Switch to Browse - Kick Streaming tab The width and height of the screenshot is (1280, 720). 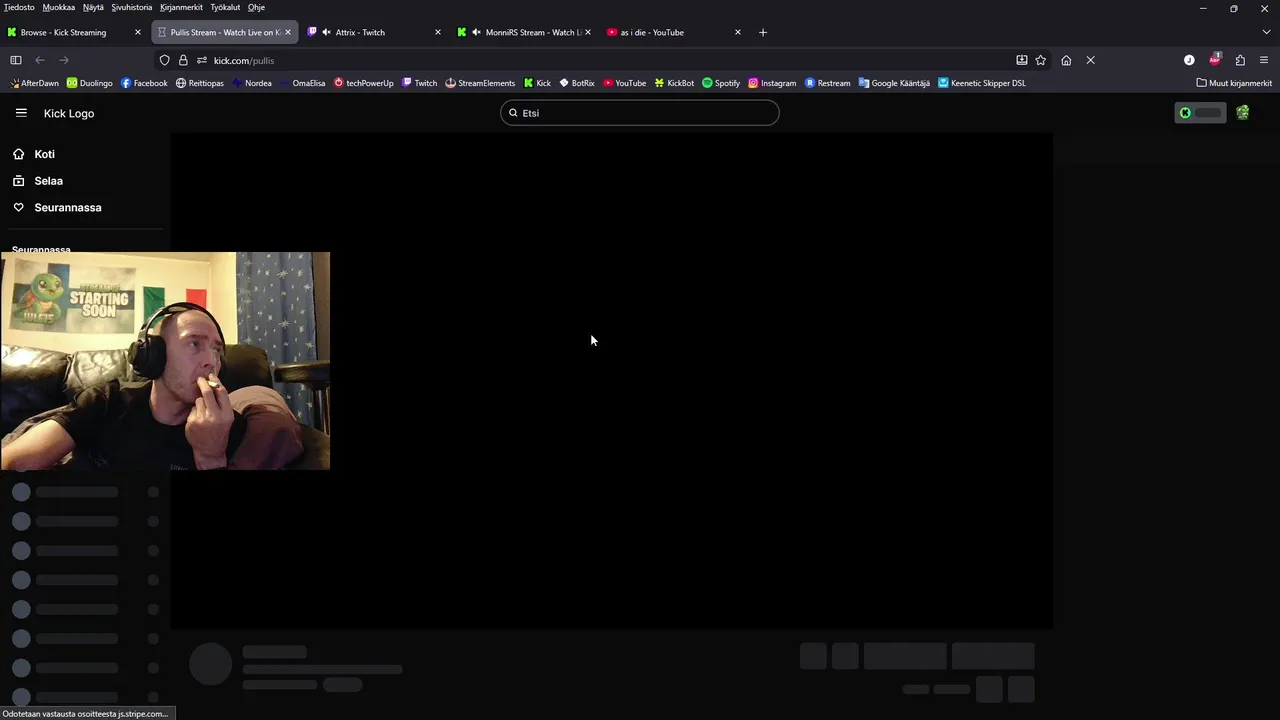75,32
